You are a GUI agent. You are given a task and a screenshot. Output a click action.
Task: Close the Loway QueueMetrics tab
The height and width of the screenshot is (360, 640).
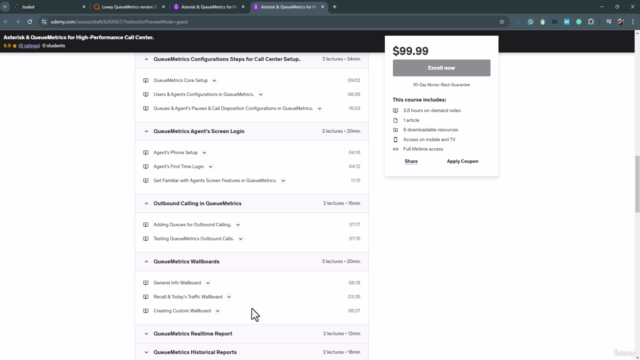(163, 7)
